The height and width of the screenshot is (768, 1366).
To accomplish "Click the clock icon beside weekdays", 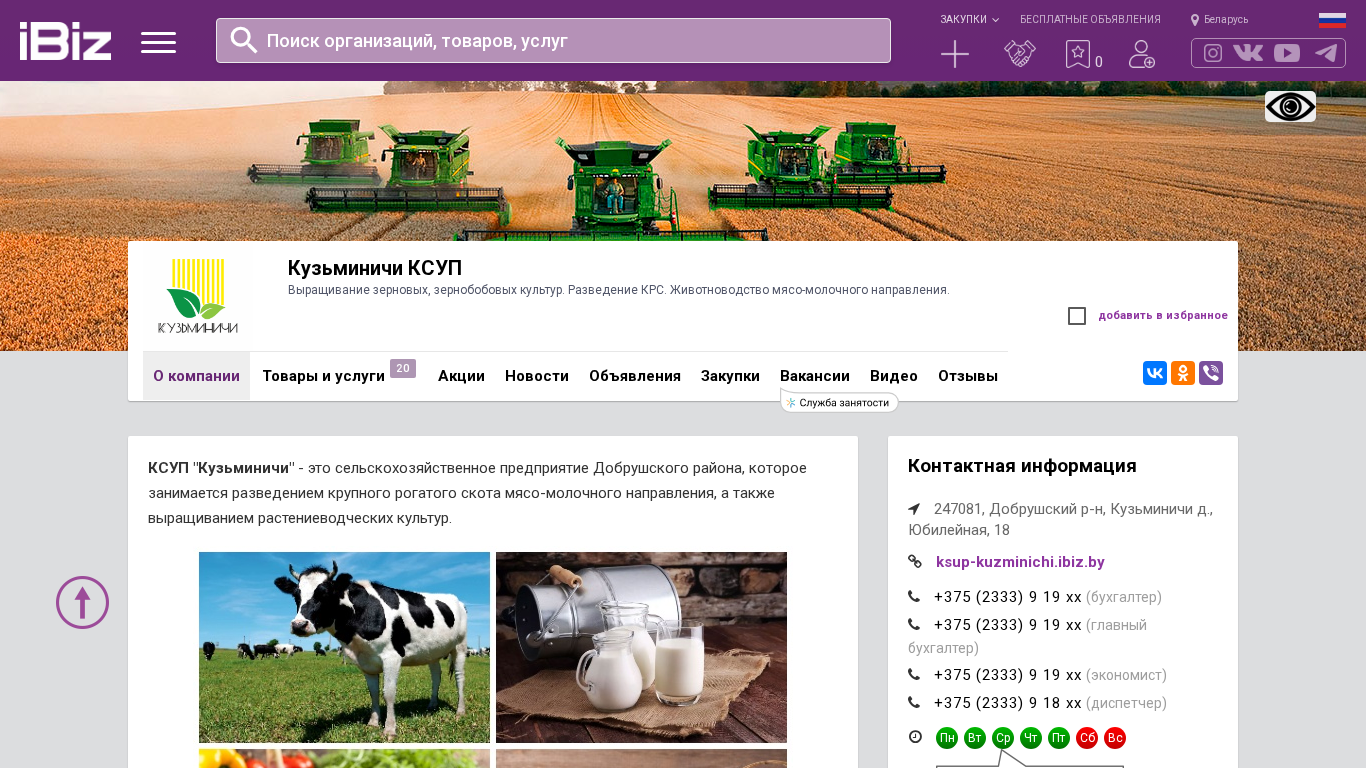I will pyautogui.click(x=915, y=737).
